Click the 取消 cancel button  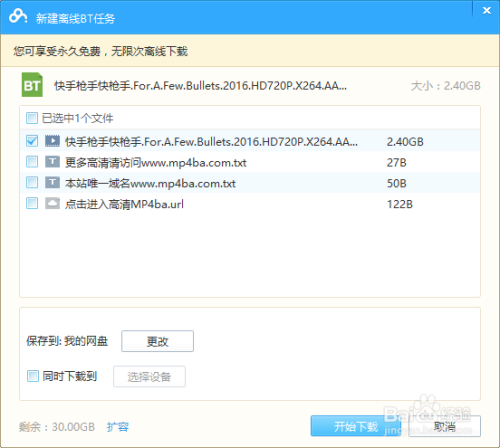tap(445, 426)
